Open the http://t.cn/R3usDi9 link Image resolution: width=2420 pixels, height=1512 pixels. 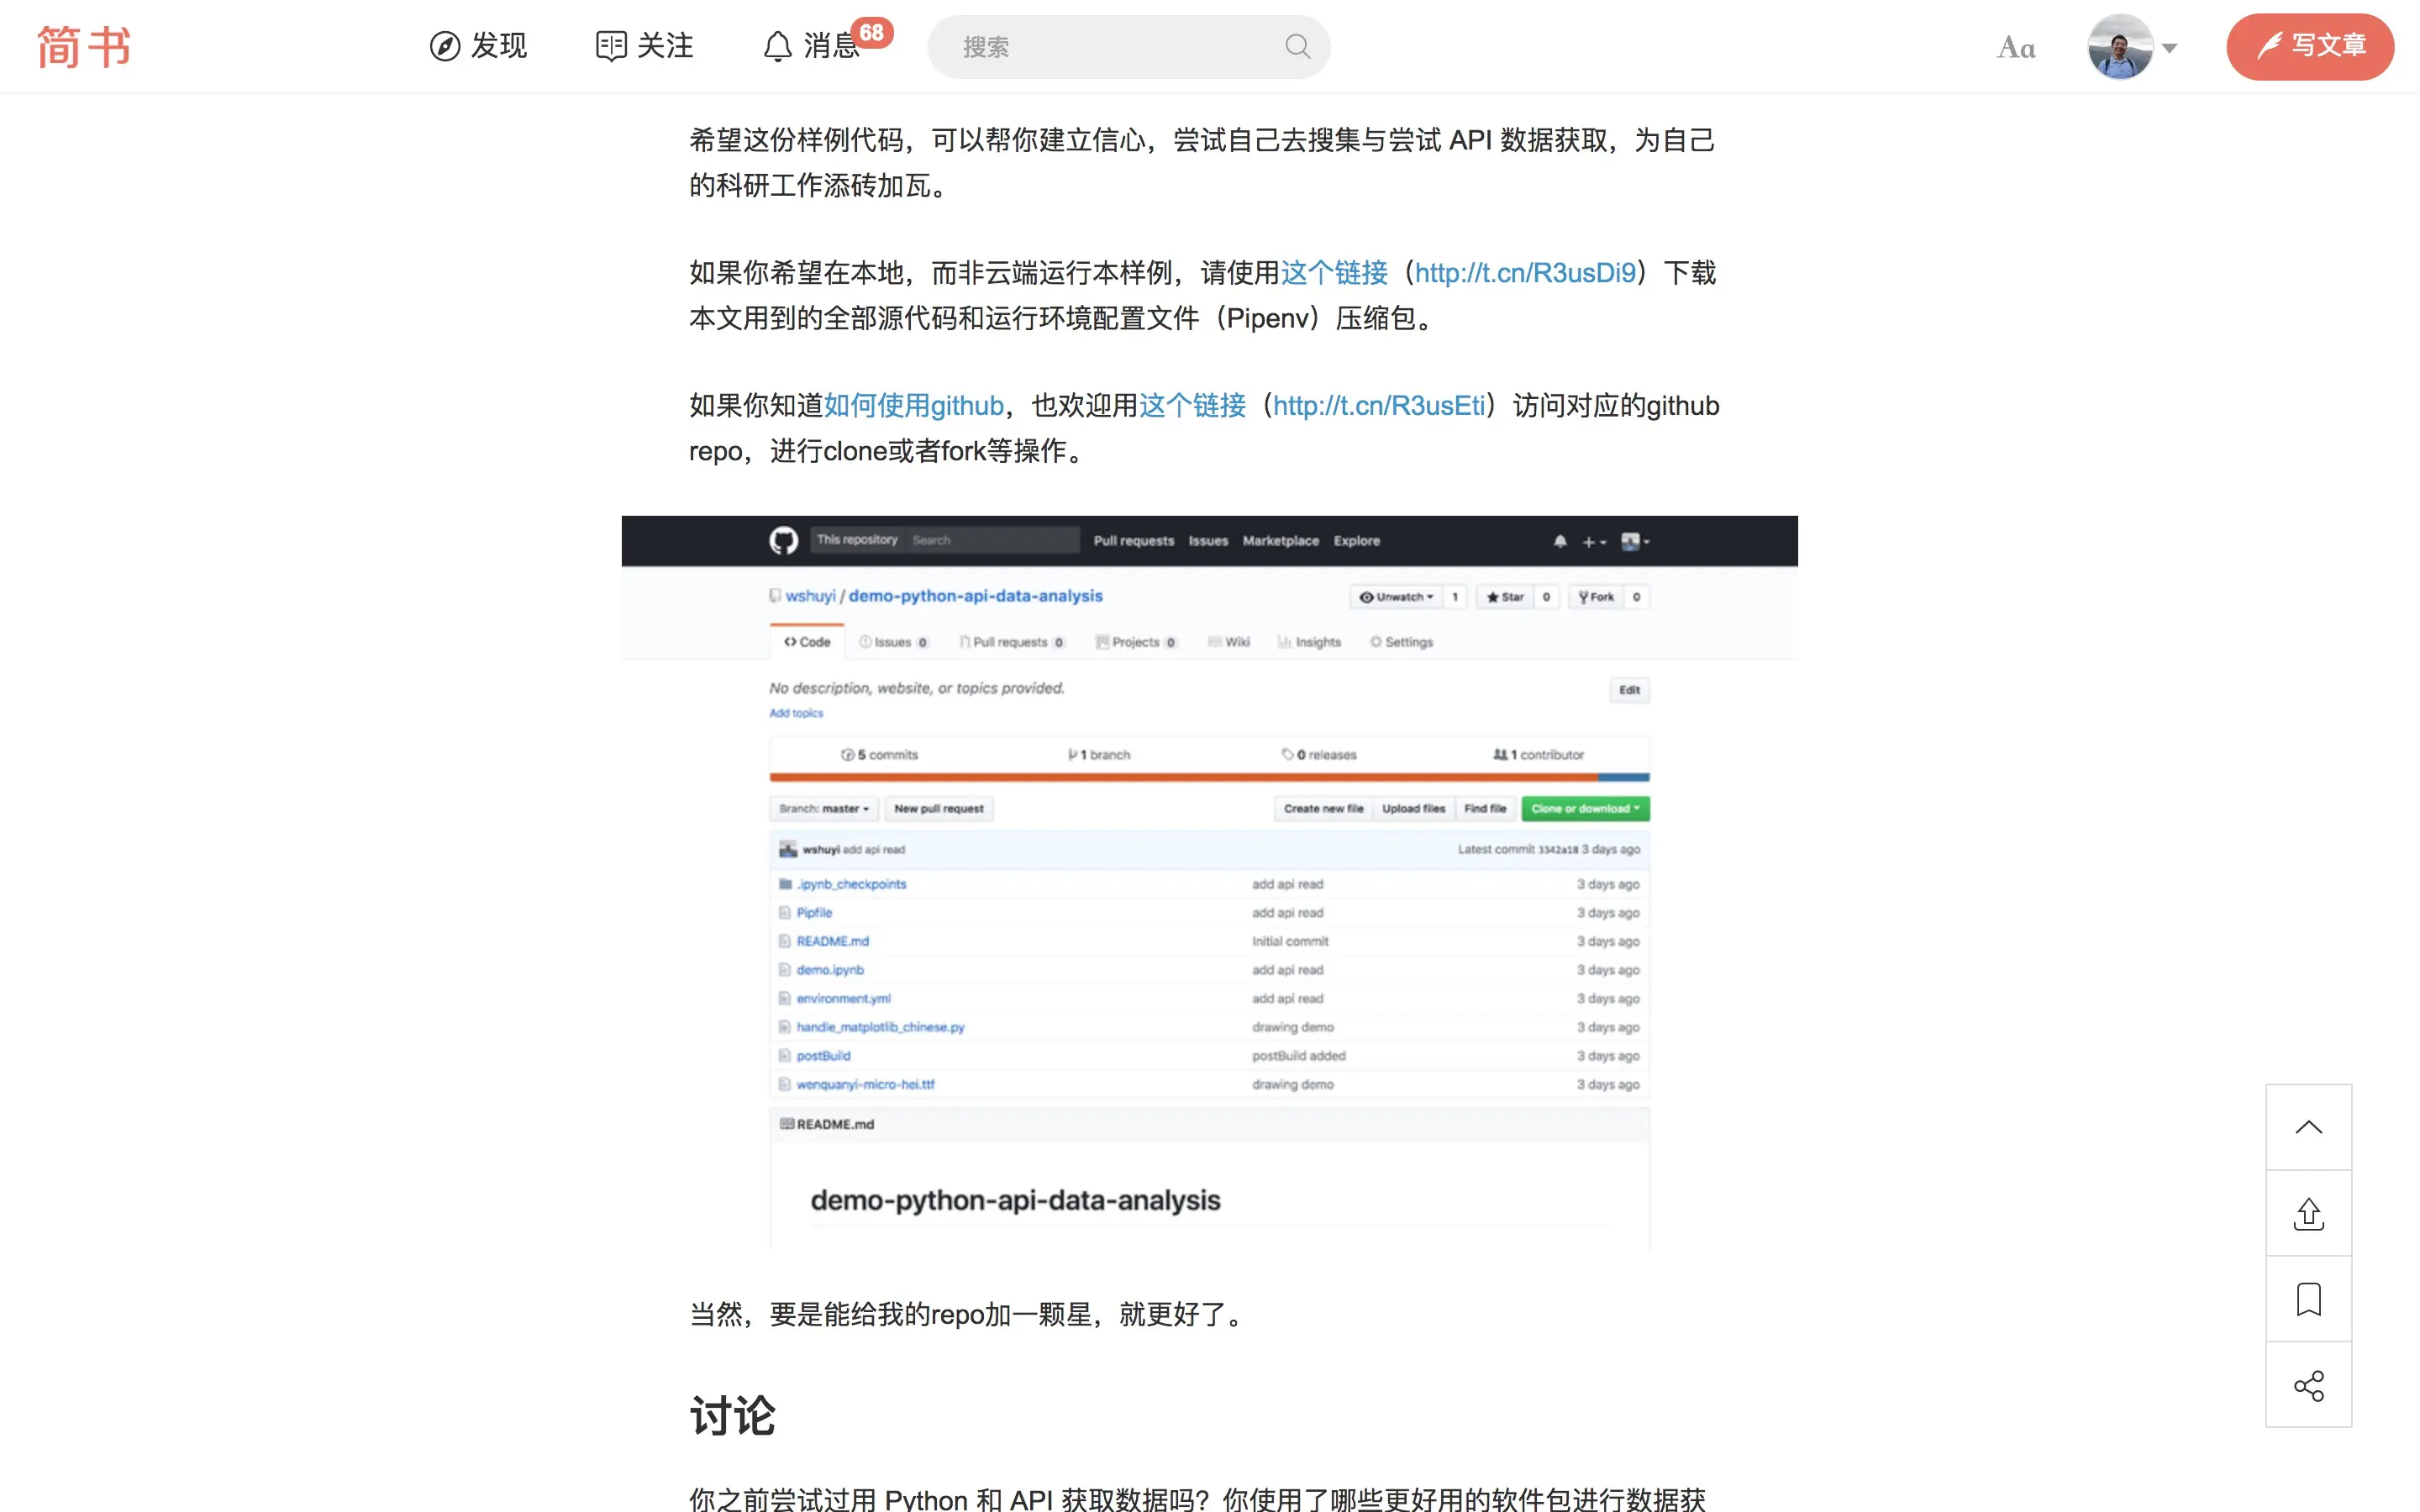(x=1524, y=273)
